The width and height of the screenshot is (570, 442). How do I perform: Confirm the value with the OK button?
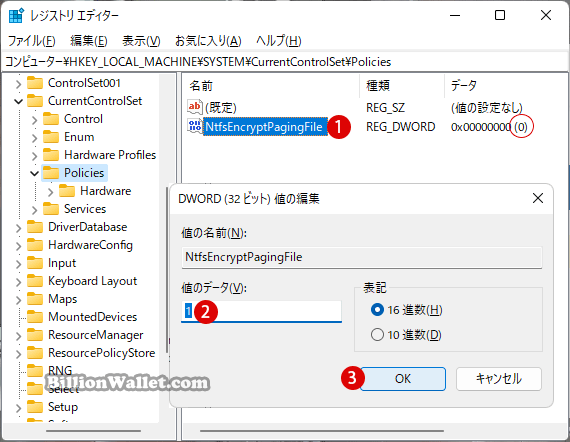[403, 379]
